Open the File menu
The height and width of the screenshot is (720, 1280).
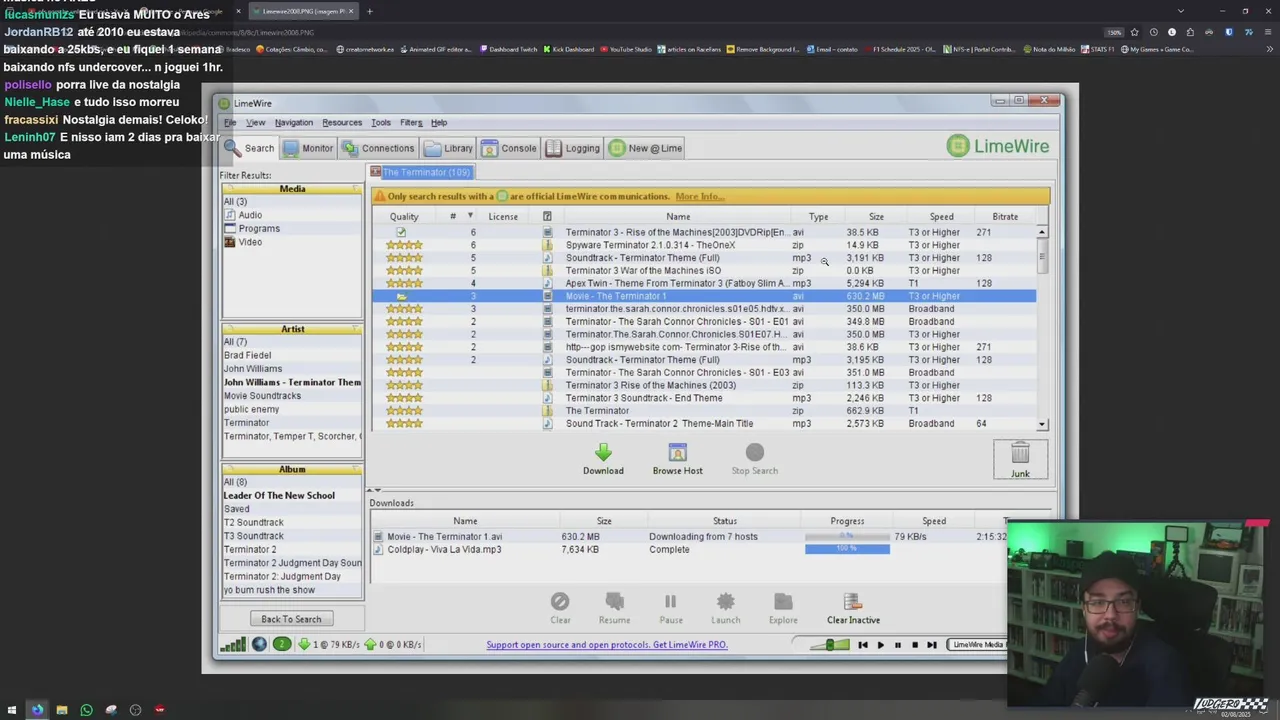(230, 122)
